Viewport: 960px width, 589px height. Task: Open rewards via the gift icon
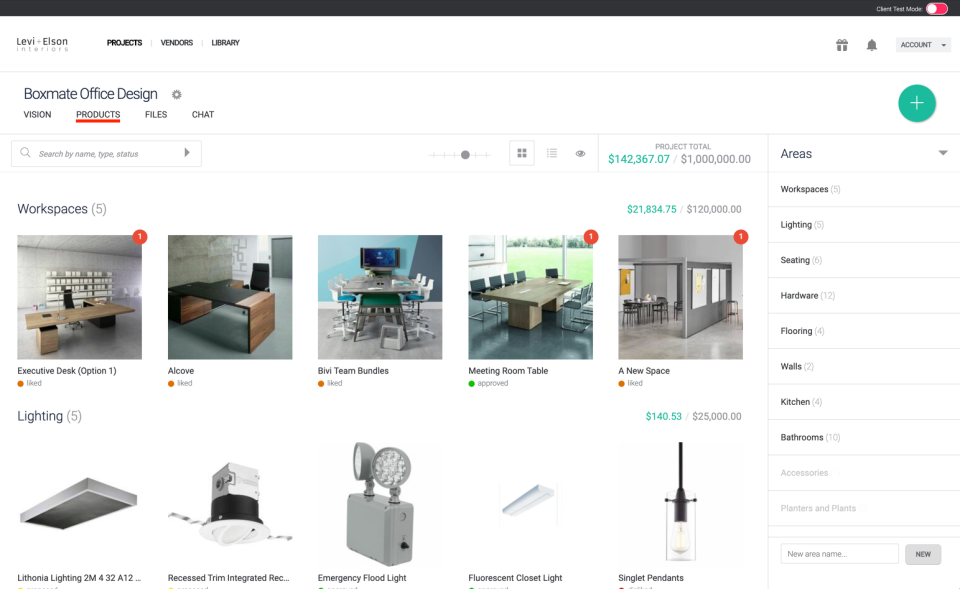coord(841,44)
